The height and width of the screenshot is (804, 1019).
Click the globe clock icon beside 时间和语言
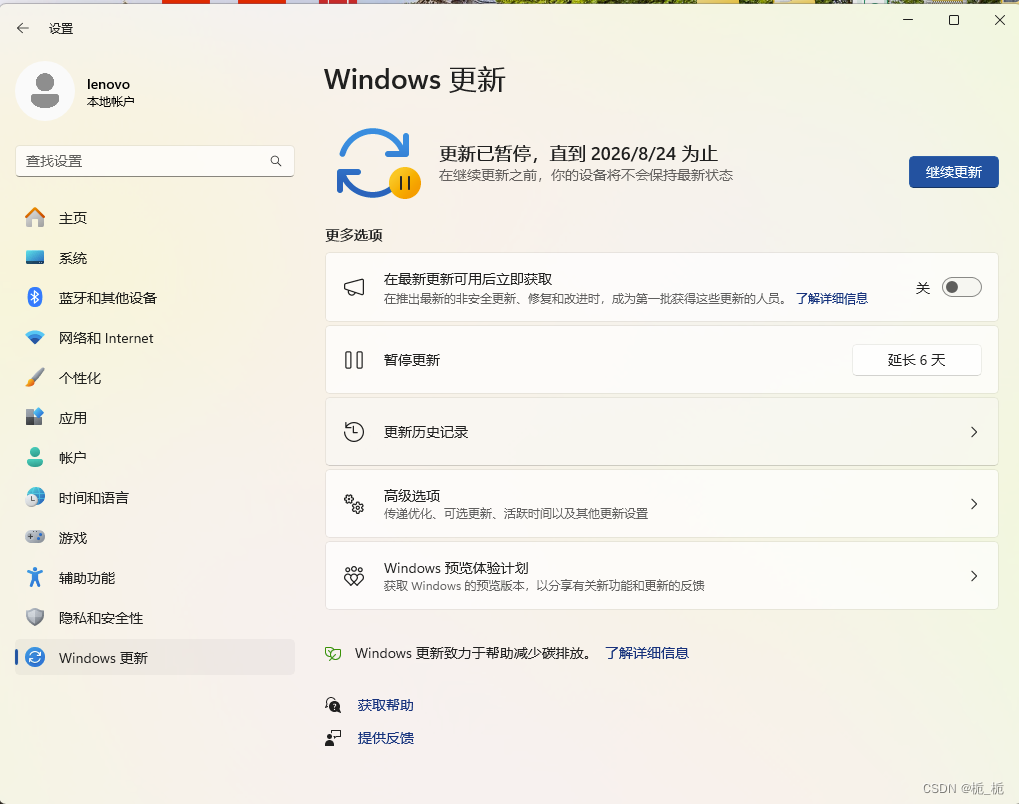[x=35, y=497]
